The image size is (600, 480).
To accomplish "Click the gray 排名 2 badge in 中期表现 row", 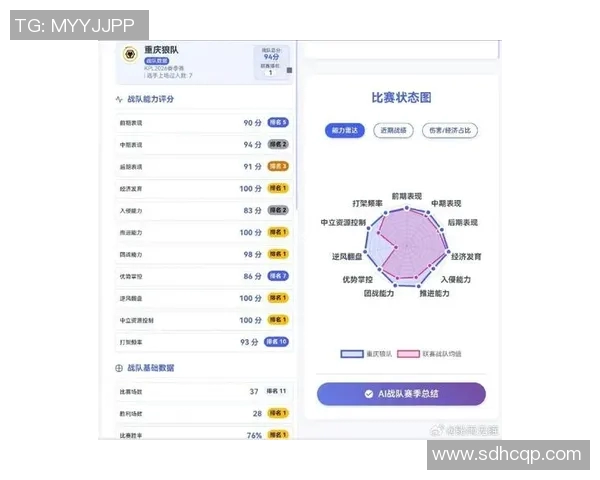I will click(278, 144).
